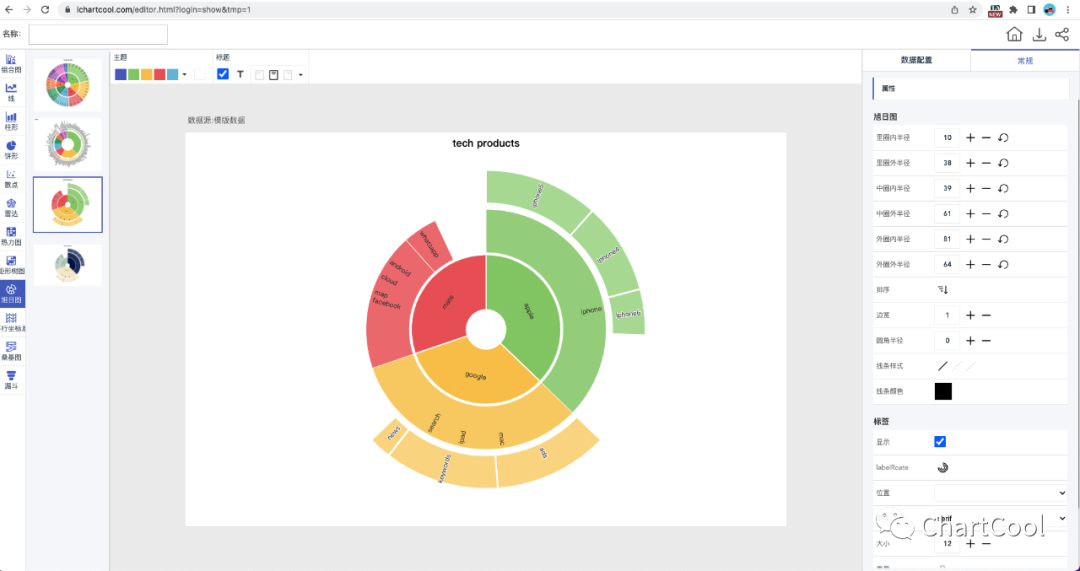Image resolution: width=1080 pixels, height=571 pixels.
Task: Uncheck the 显示 label display checkbox
Action: [x=940, y=442]
